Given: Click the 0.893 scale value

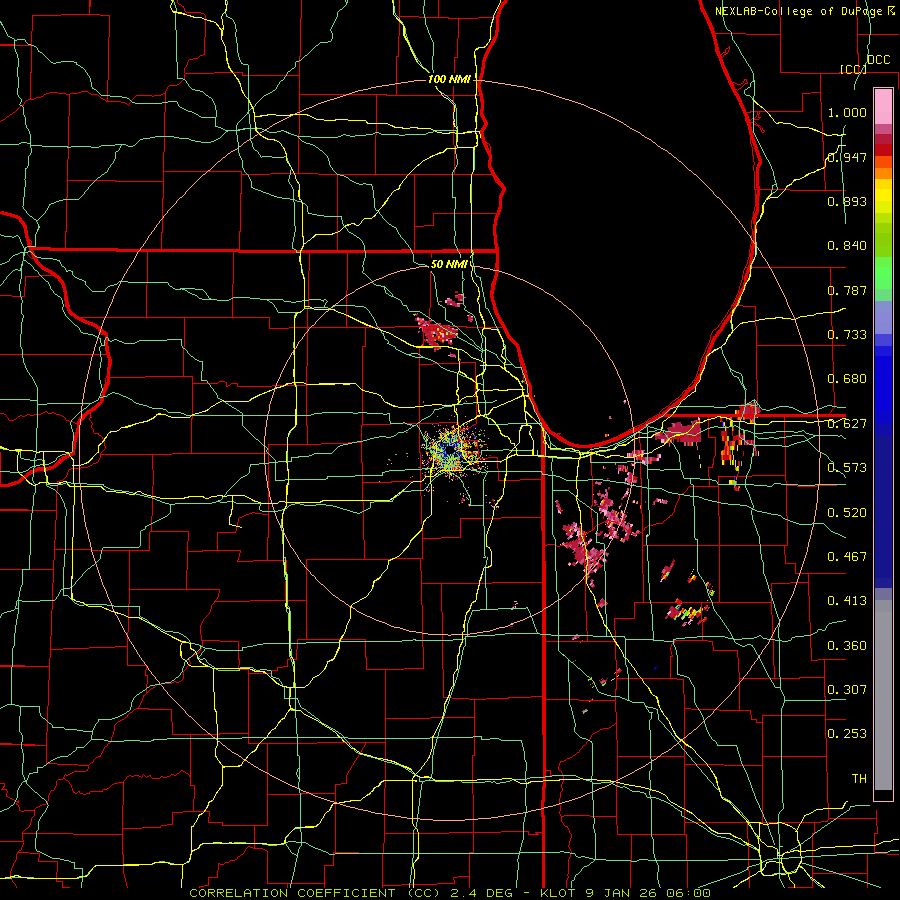Looking at the screenshot, I should pyautogui.click(x=847, y=201).
